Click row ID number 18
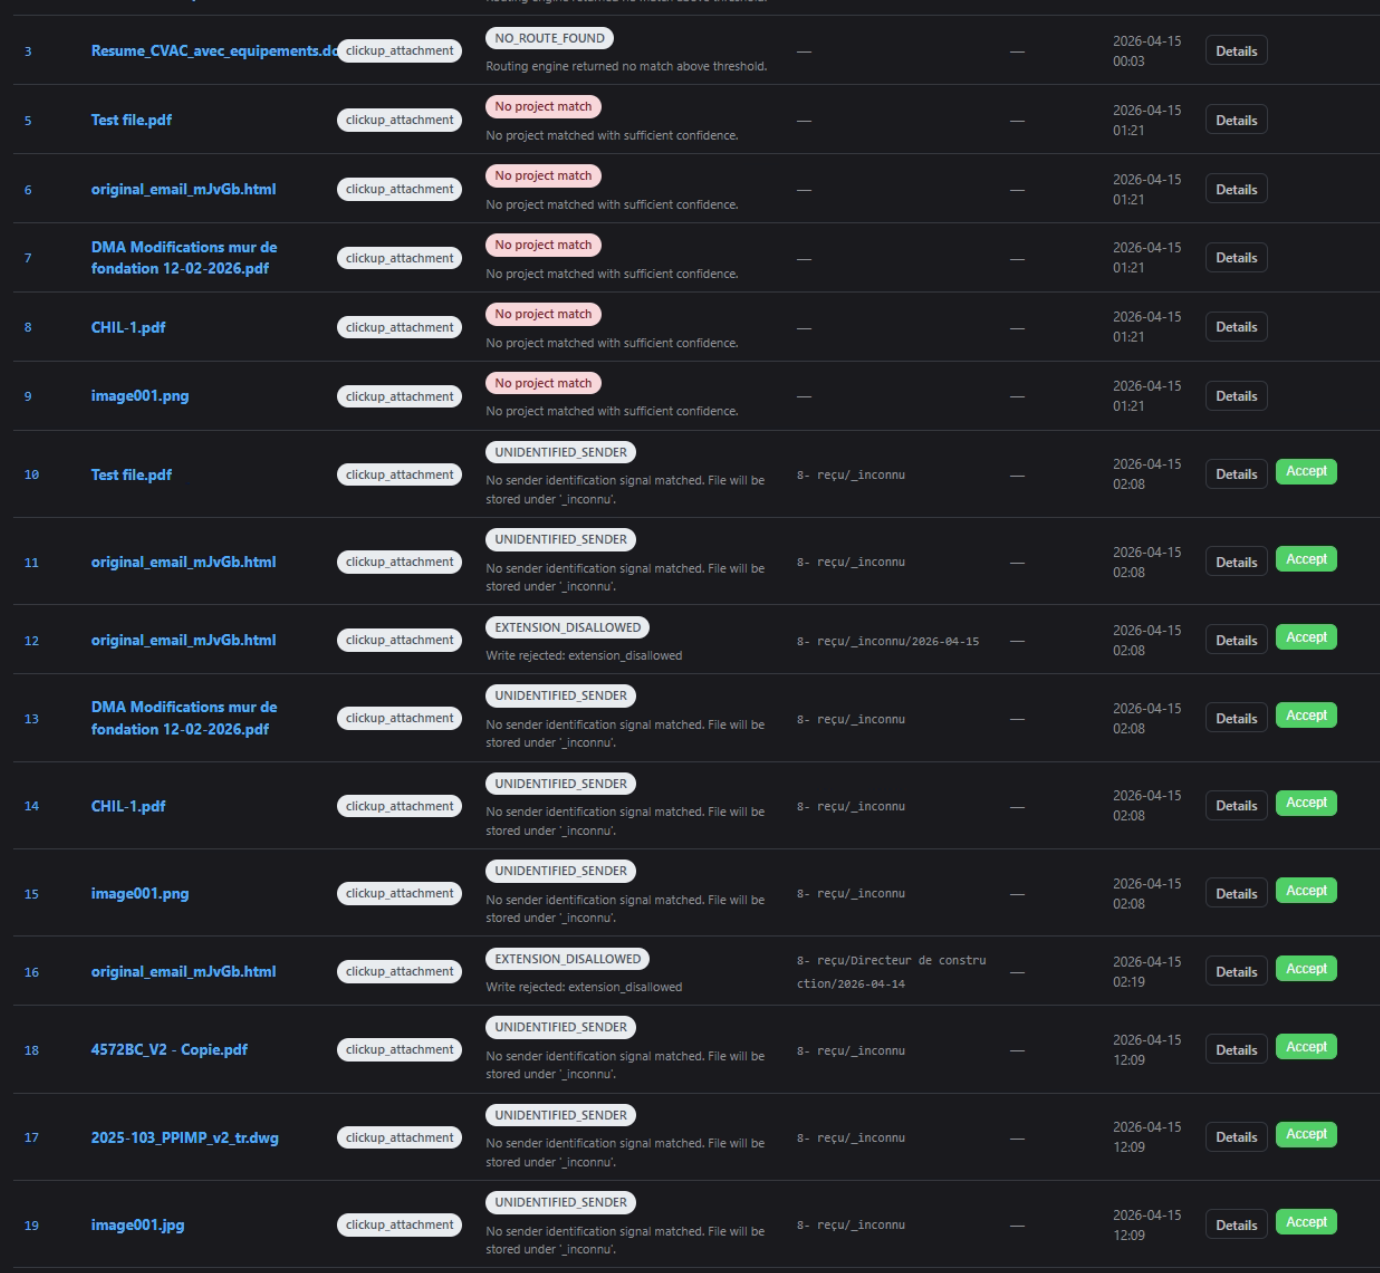The width and height of the screenshot is (1380, 1273). tap(32, 1050)
